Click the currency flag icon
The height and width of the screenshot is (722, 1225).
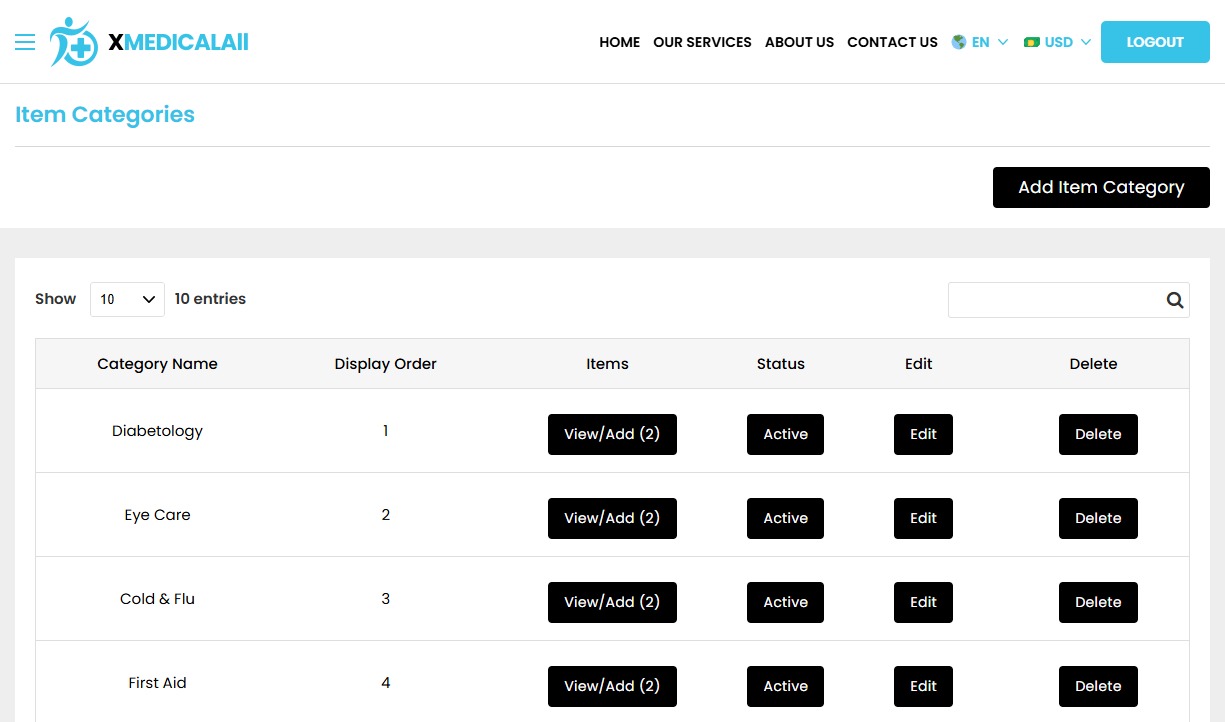(1031, 42)
